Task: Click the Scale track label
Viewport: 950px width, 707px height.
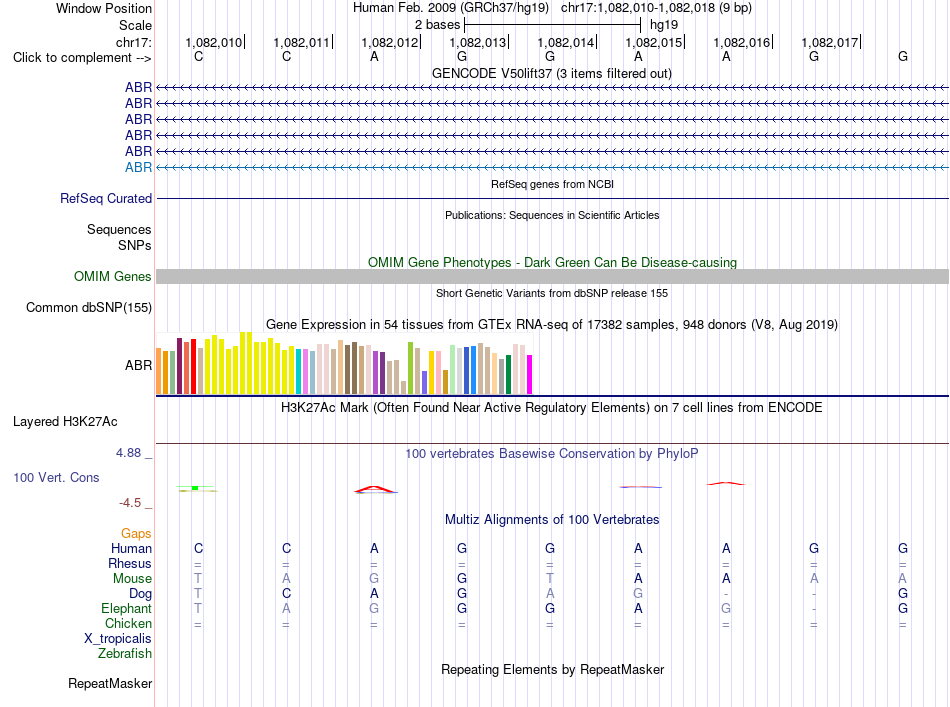Action: click(135, 25)
